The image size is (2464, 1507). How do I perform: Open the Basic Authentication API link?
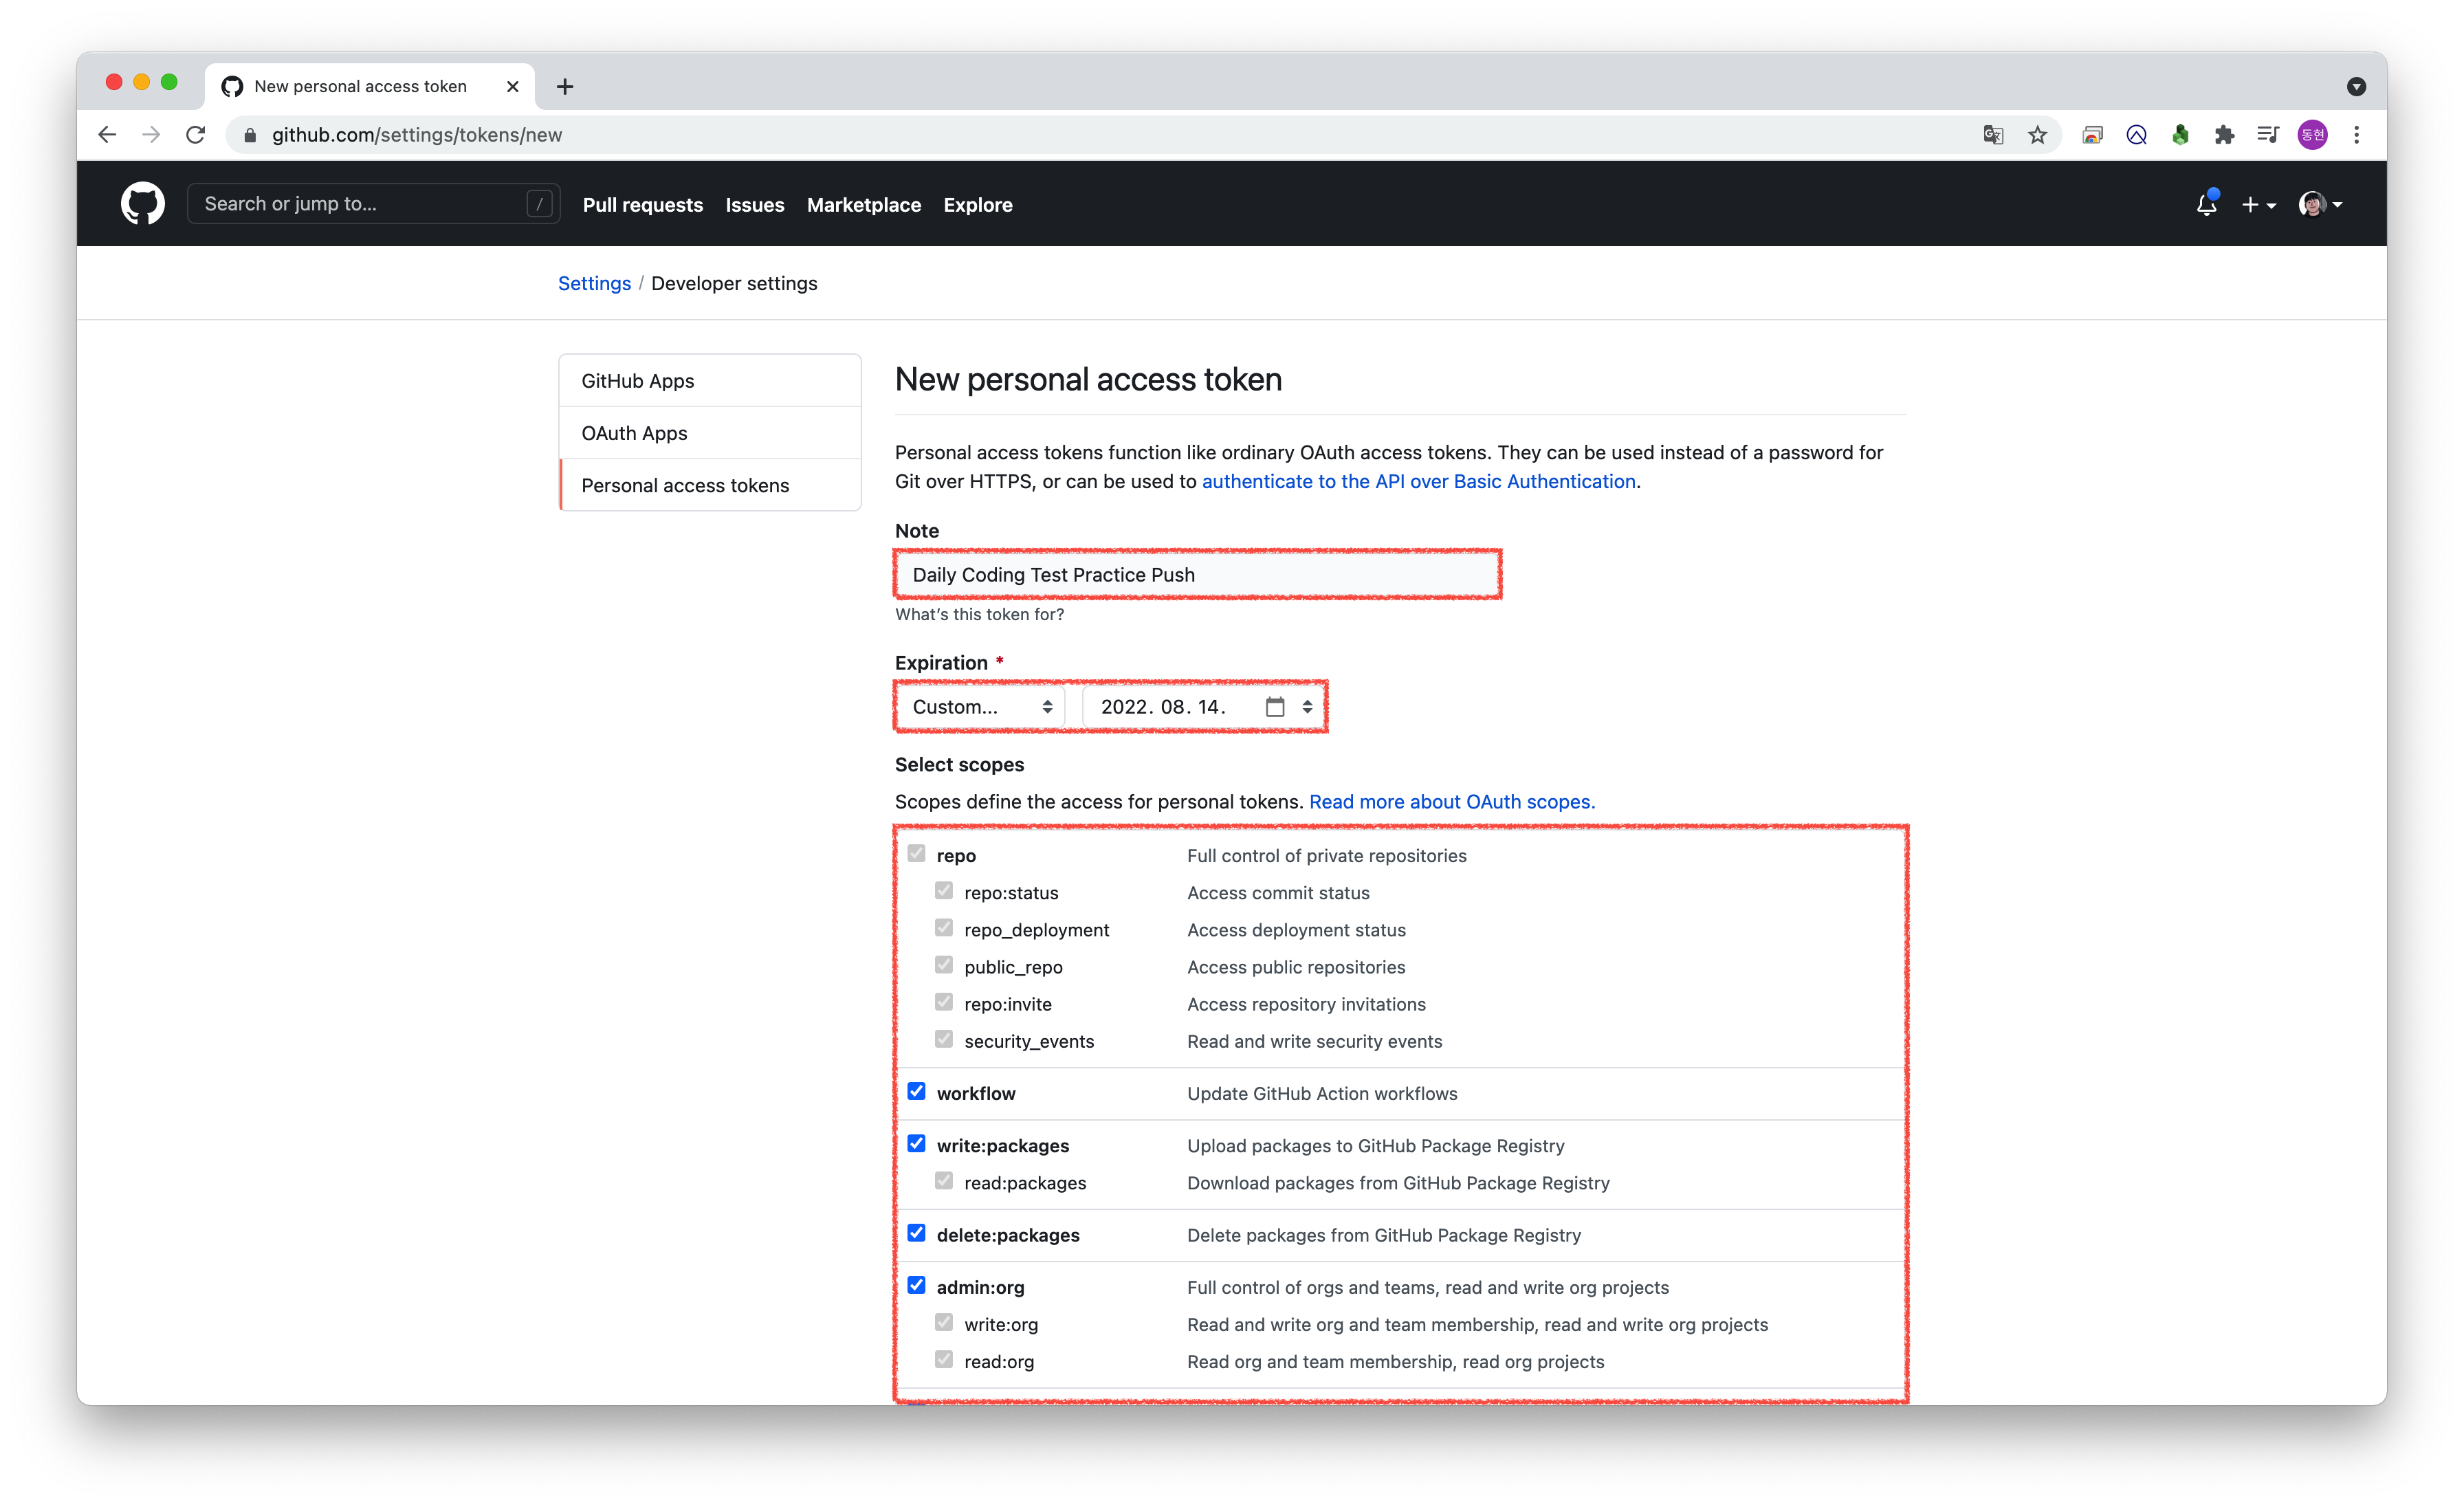(x=1418, y=481)
